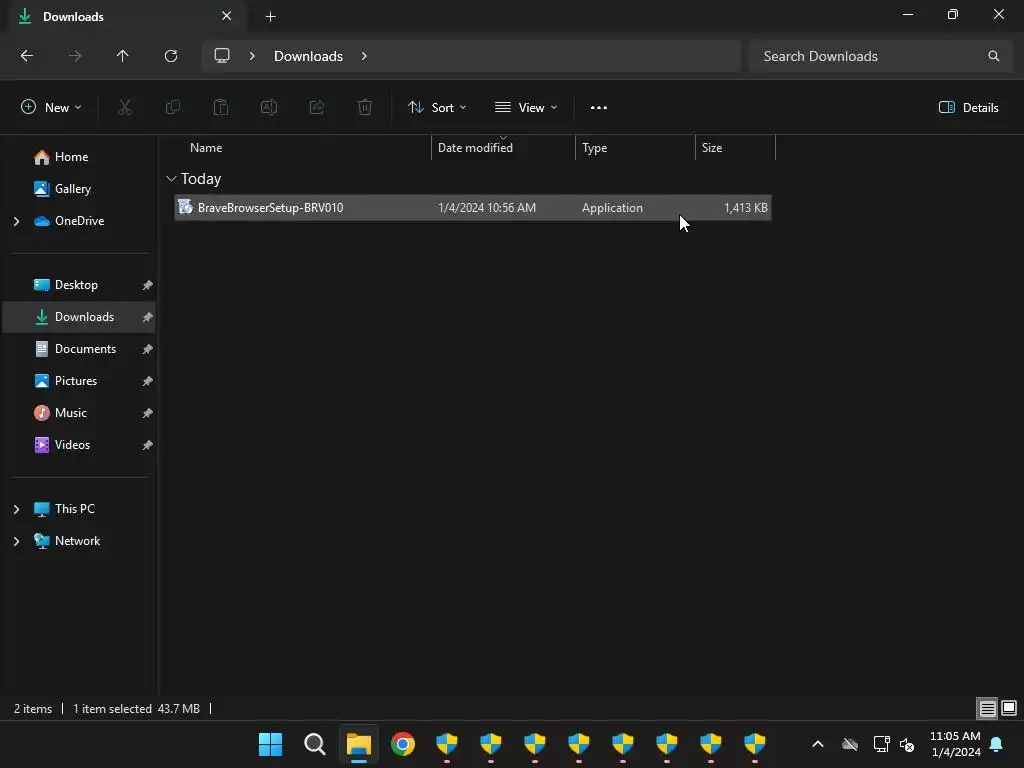This screenshot has width=1024, height=768.
Task: Expand the This PC tree node
Action: tap(16, 509)
